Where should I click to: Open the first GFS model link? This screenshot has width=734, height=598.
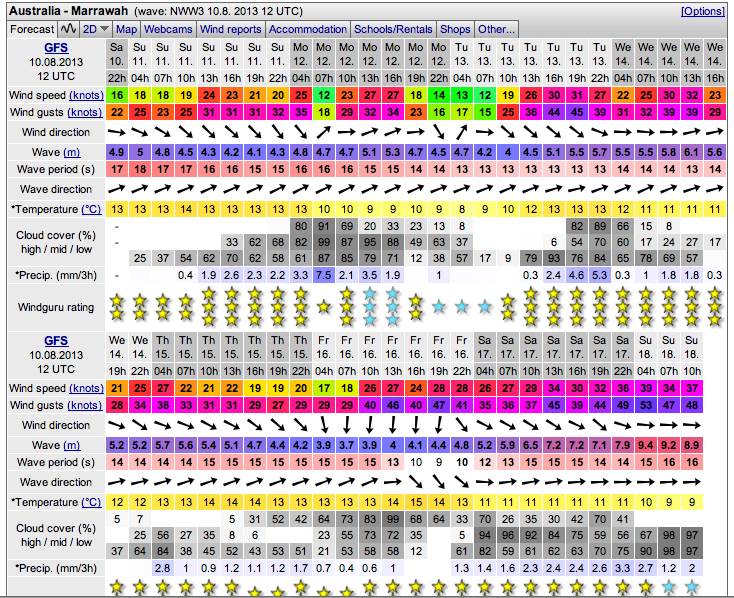tap(55, 48)
